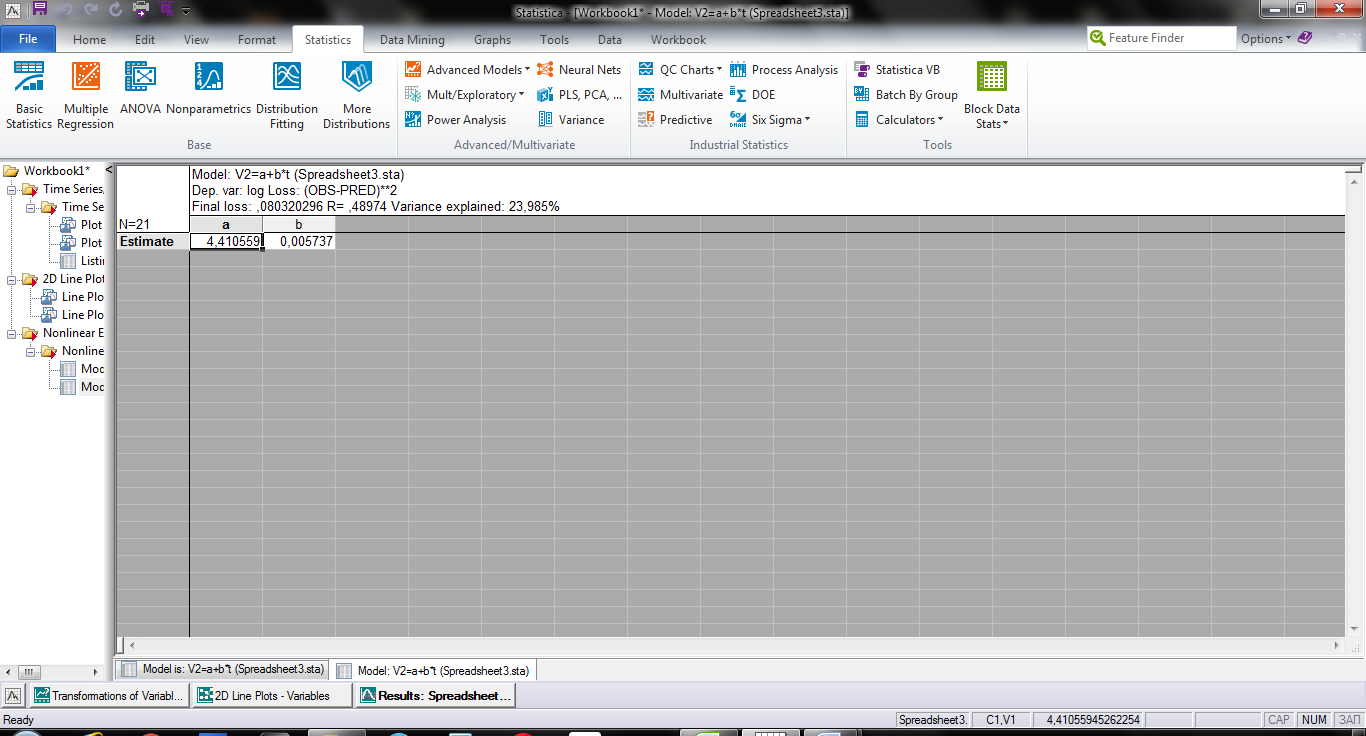Restore 2D Line Plots - Variables window
1366x736 pixels.
272,696
